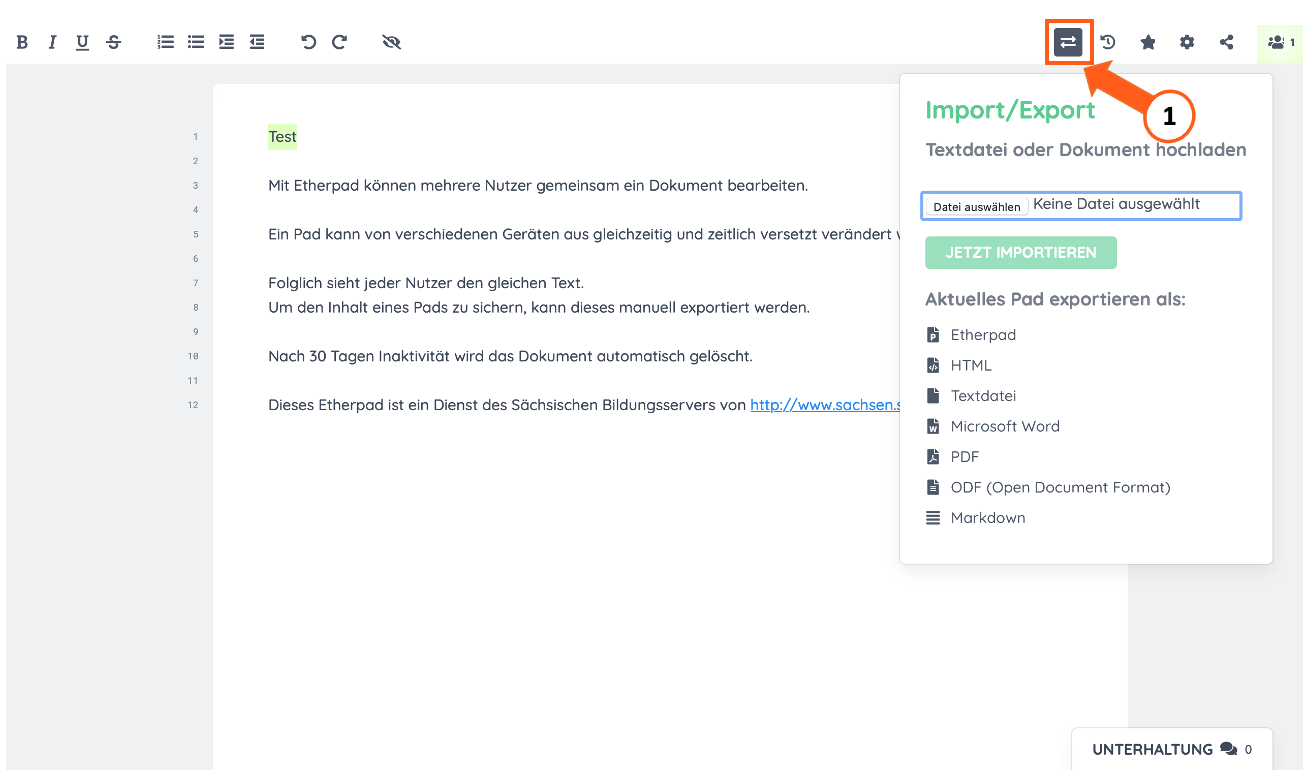This screenshot has width=1316, height=782.
Task: Follow the http://www.sachsen link in the text
Action: click(826, 405)
